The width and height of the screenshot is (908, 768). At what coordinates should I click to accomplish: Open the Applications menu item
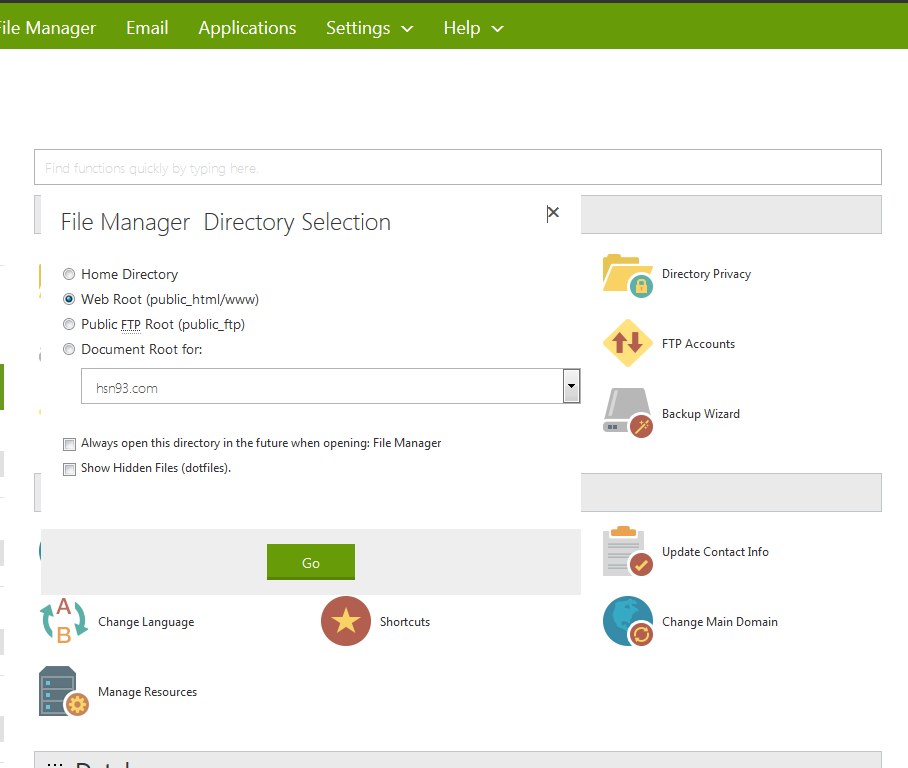pos(247,28)
